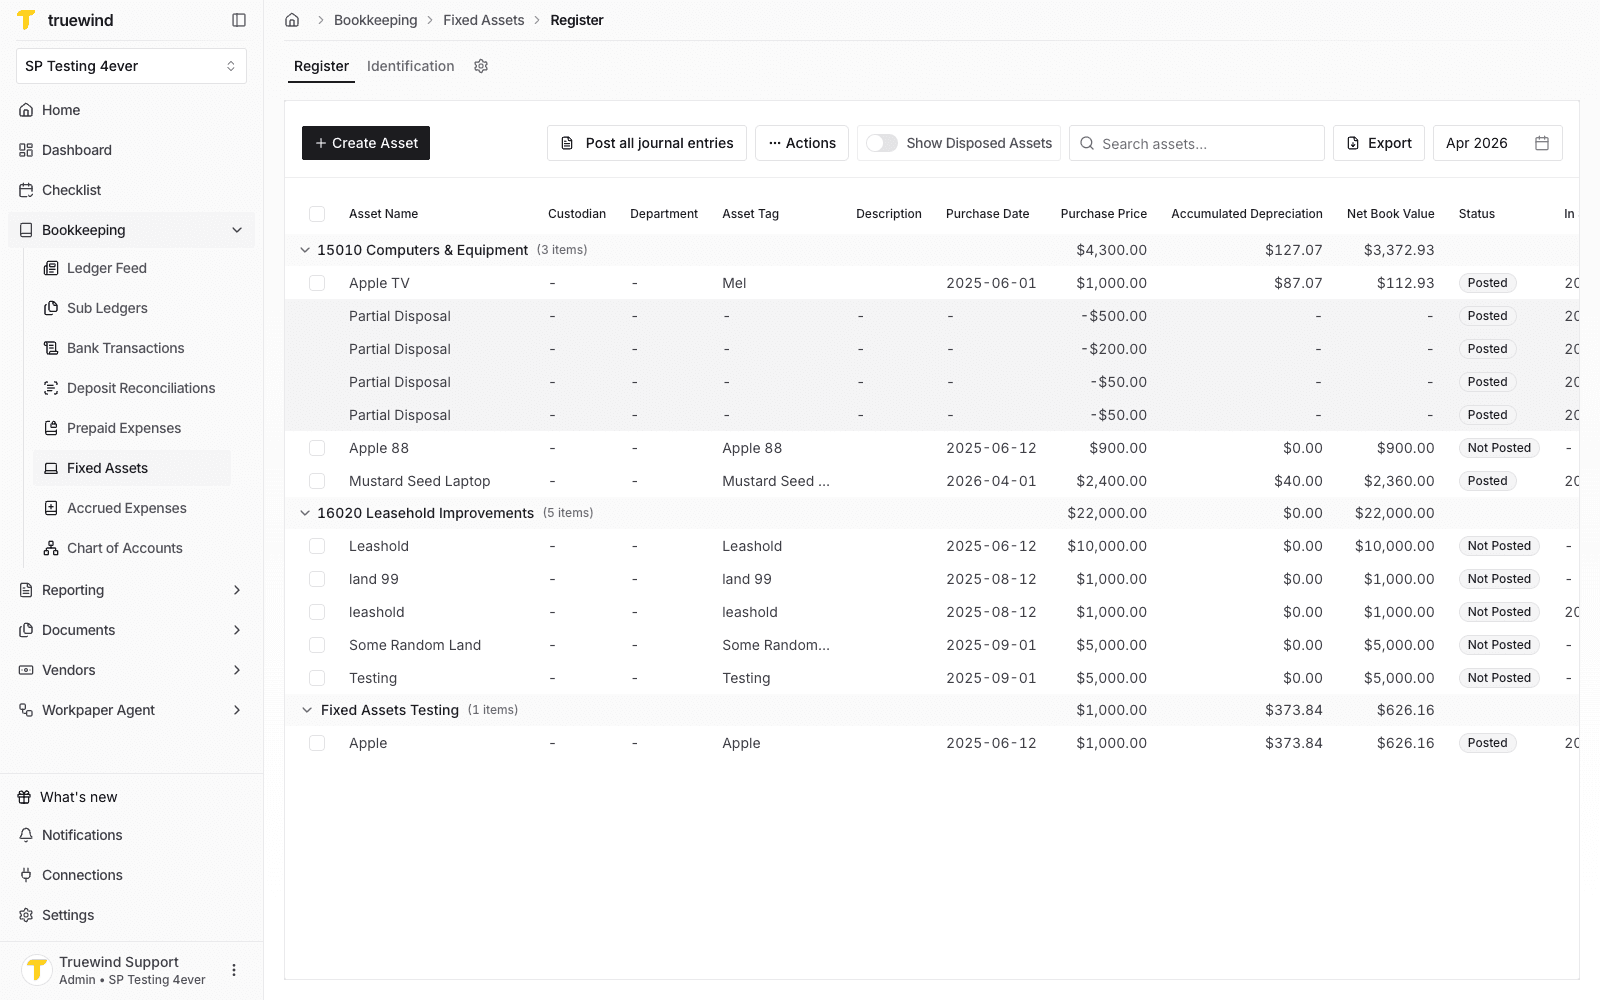Click the Prepaid Expenses icon
The width and height of the screenshot is (1600, 1000).
[51, 428]
